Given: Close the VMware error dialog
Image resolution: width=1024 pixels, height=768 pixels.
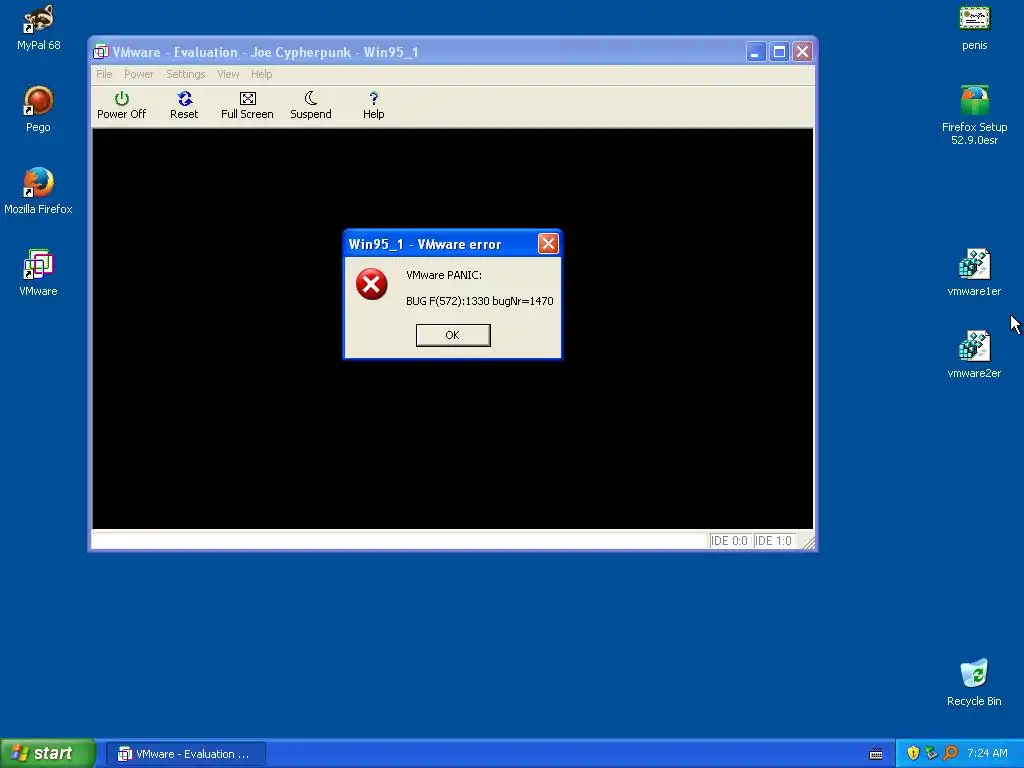Looking at the screenshot, I should pyautogui.click(x=548, y=244).
